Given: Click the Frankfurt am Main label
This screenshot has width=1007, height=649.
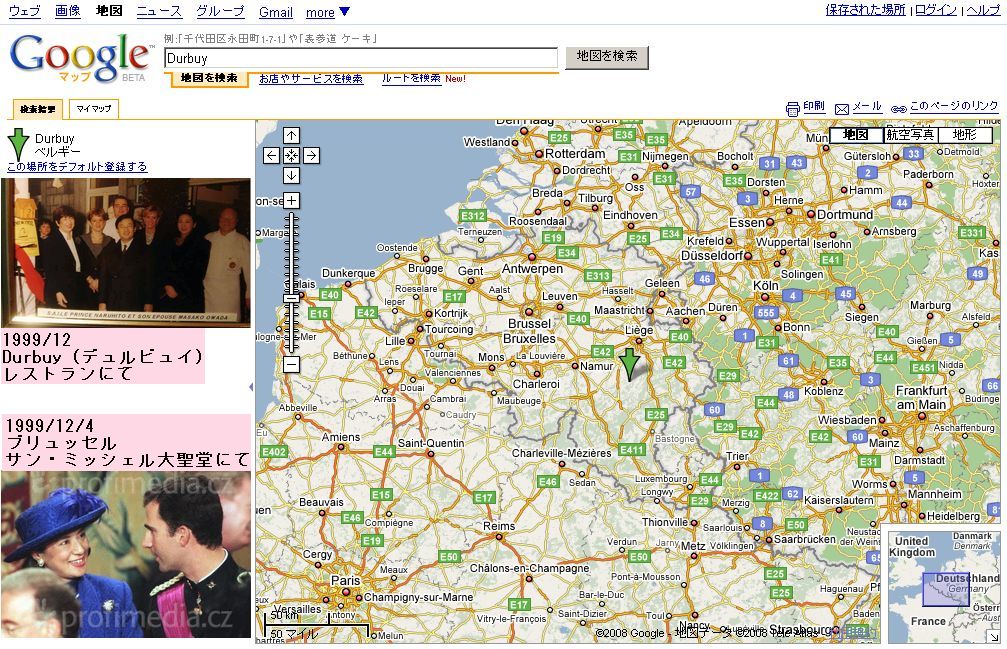Looking at the screenshot, I should pyautogui.click(x=922, y=397).
